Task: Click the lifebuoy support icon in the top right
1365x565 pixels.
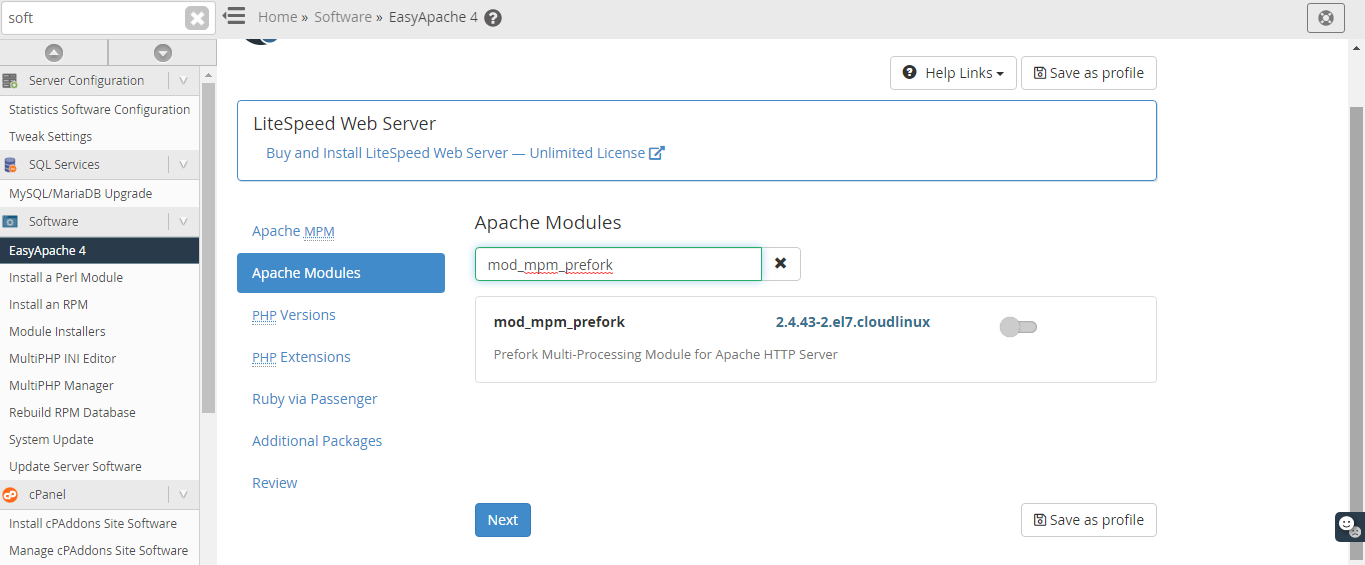Action: click(x=1326, y=18)
